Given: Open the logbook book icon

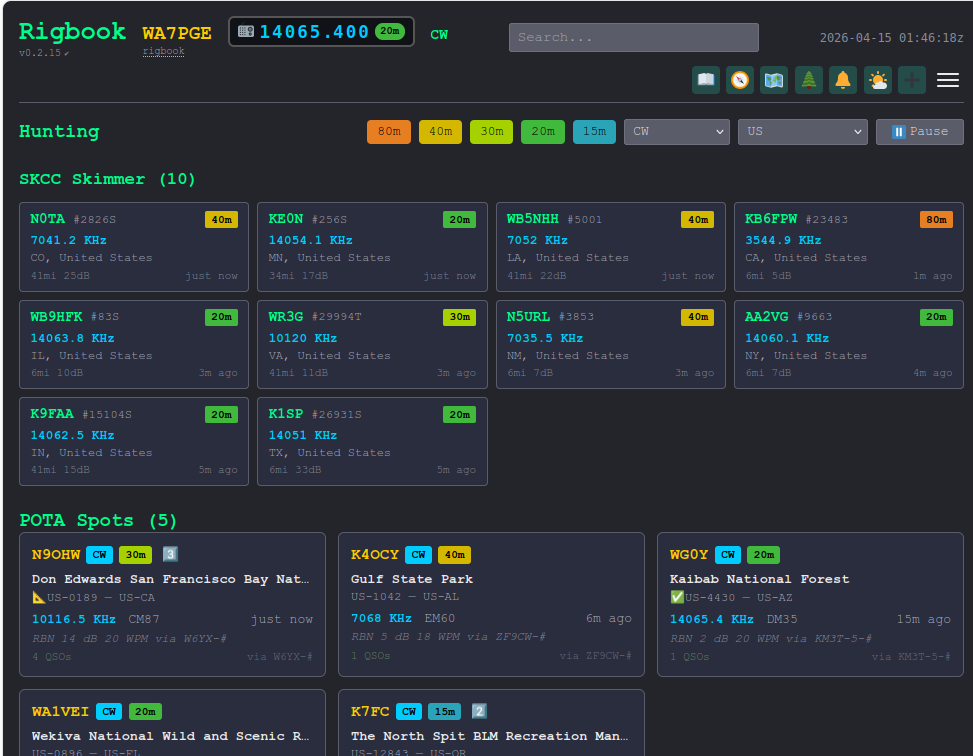Looking at the screenshot, I should [x=705, y=80].
